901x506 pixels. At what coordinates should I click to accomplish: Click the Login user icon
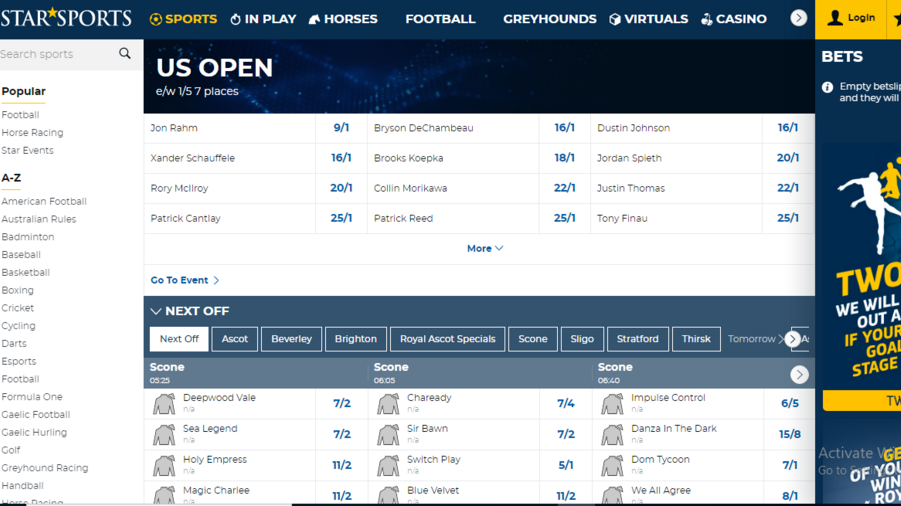pyautogui.click(x=835, y=18)
